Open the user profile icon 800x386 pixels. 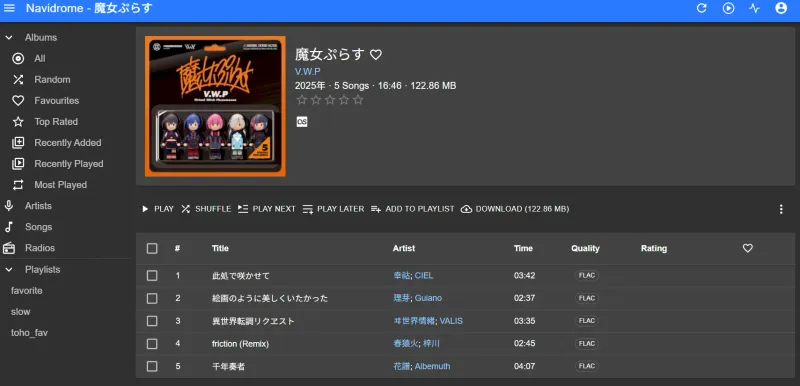(781, 8)
